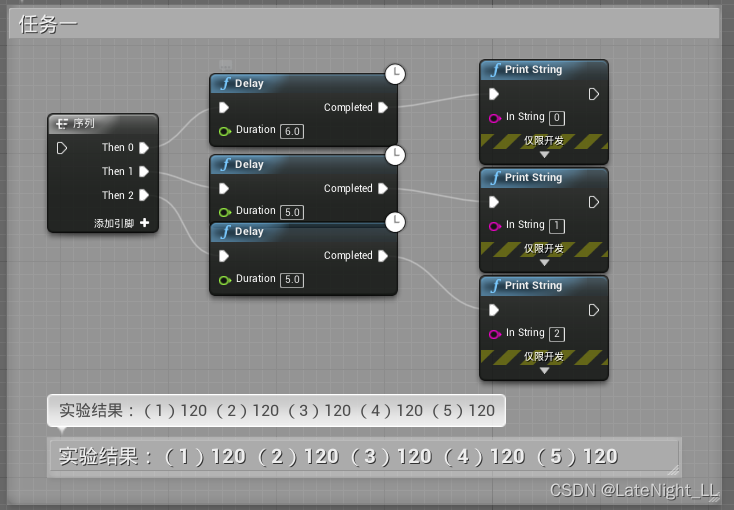Click the In String field containing 2
Screen dimensions: 734x510
[x=557, y=334]
